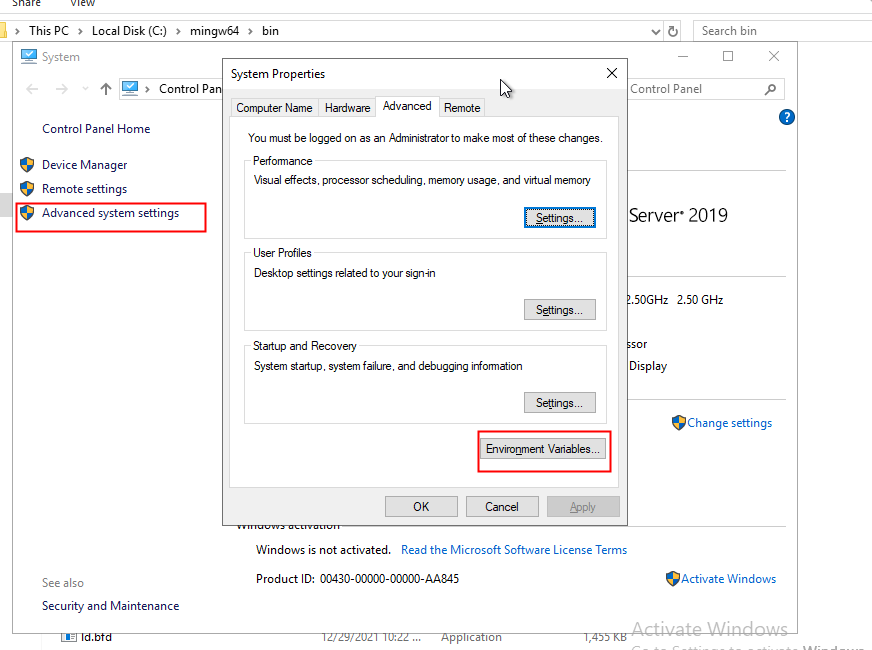The width and height of the screenshot is (872, 650).
Task: Click the up-arrow to go to parent folder
Action: pos(106,88)
